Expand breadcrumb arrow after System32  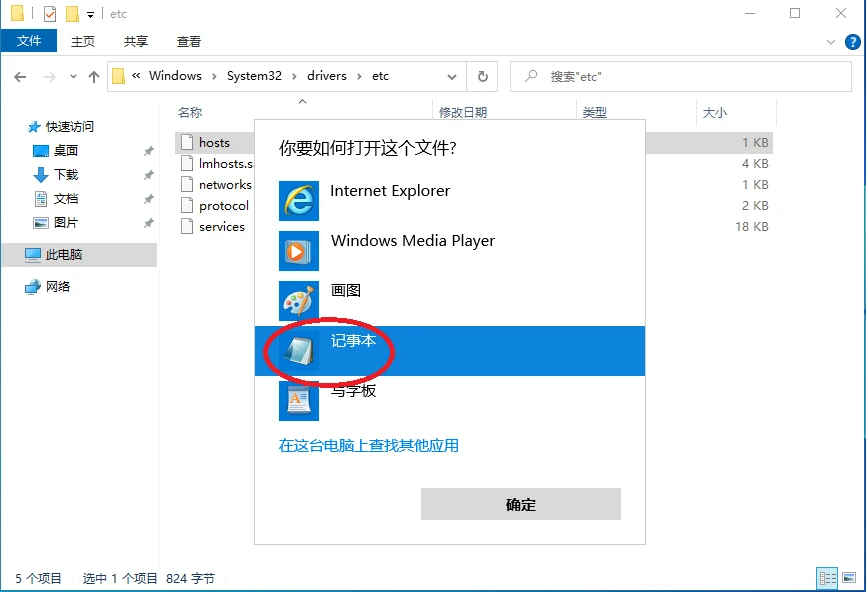[x=294, y=76]
